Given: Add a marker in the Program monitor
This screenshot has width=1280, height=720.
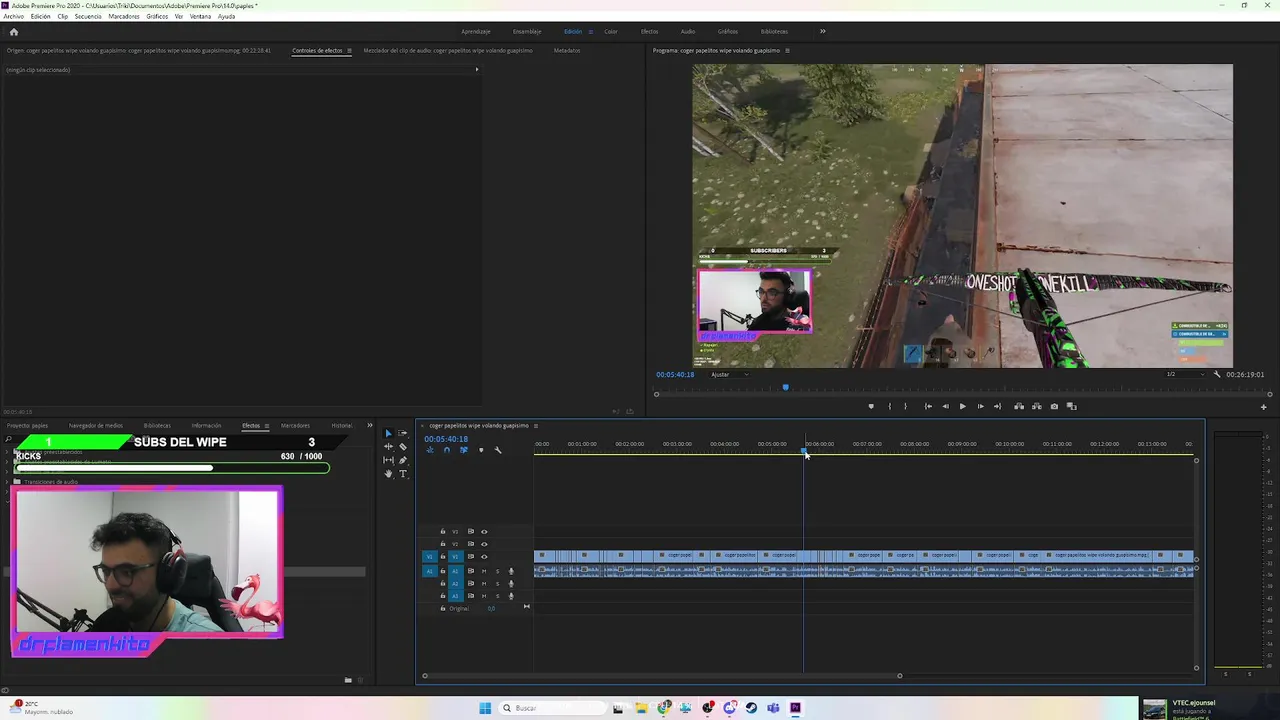Looking at the screenshot, I should click(x=871, y=406).
